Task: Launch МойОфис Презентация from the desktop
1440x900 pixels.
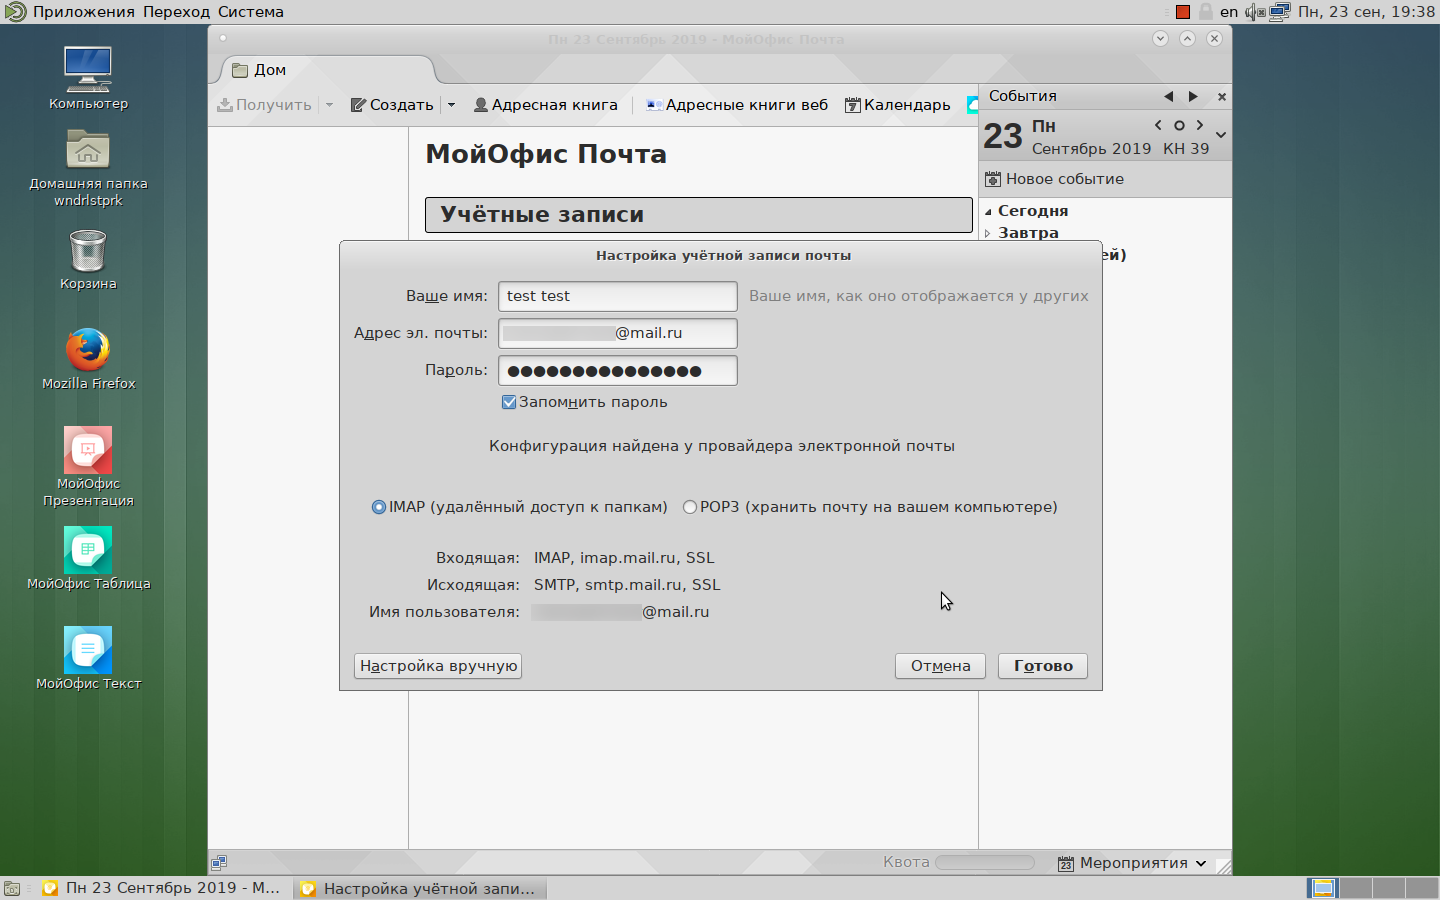Action: point(88,467)
